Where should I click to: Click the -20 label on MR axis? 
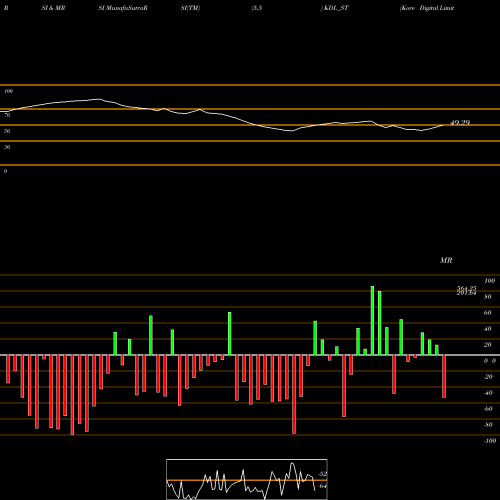pyautogui.click(x=488, y=377)
